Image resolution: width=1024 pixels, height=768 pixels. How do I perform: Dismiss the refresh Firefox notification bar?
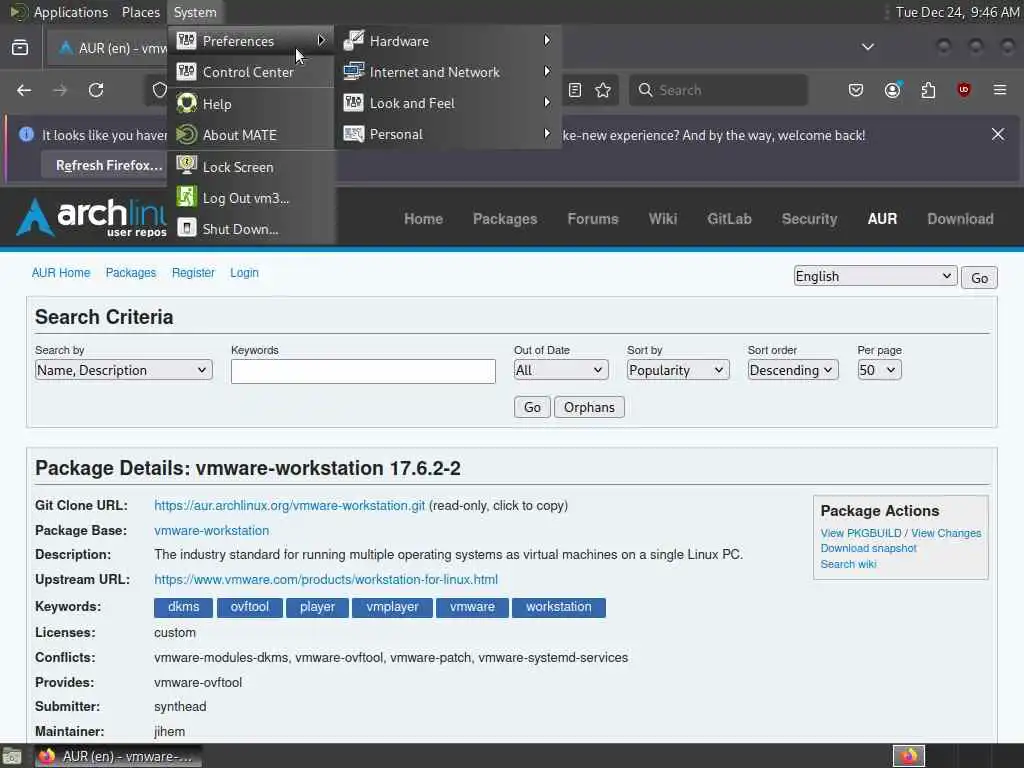(998, 135)
